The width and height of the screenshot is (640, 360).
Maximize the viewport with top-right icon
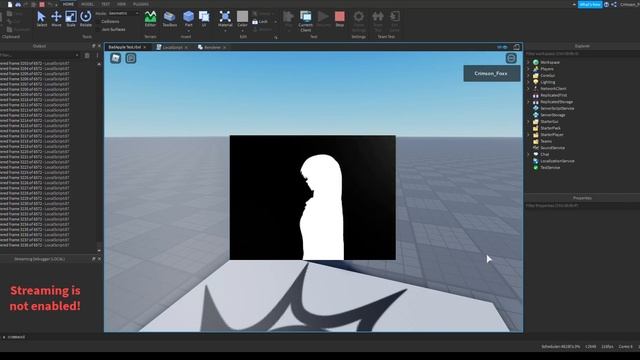click(516, 47)
